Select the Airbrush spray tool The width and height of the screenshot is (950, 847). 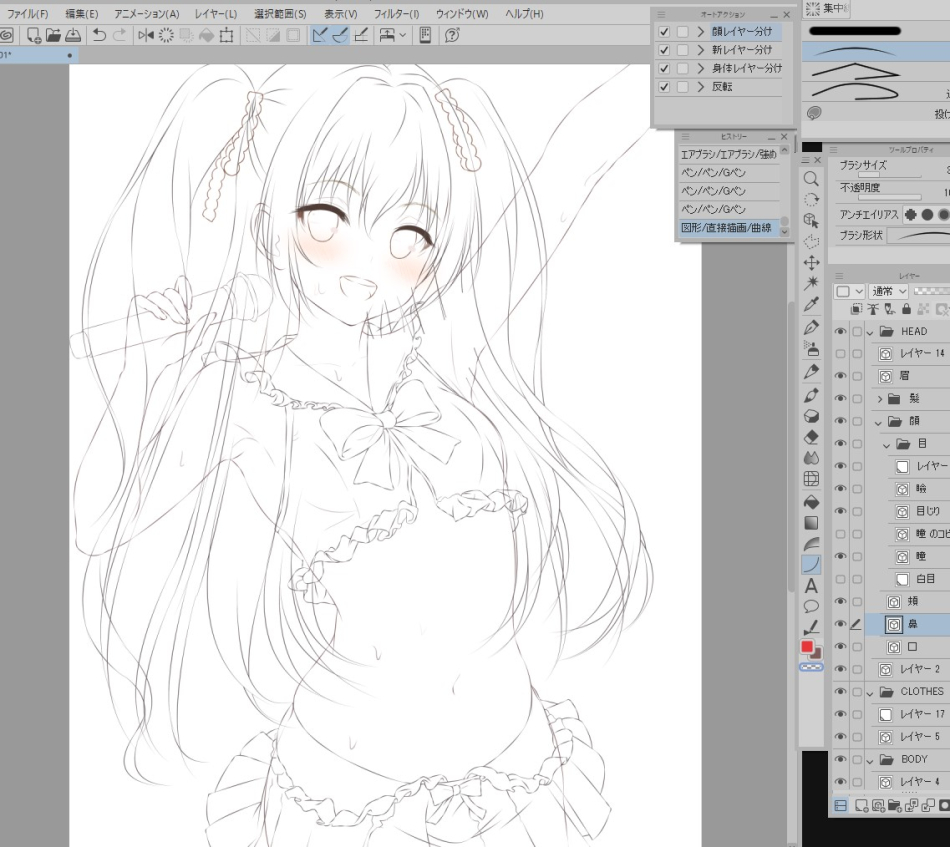(811, 349)
